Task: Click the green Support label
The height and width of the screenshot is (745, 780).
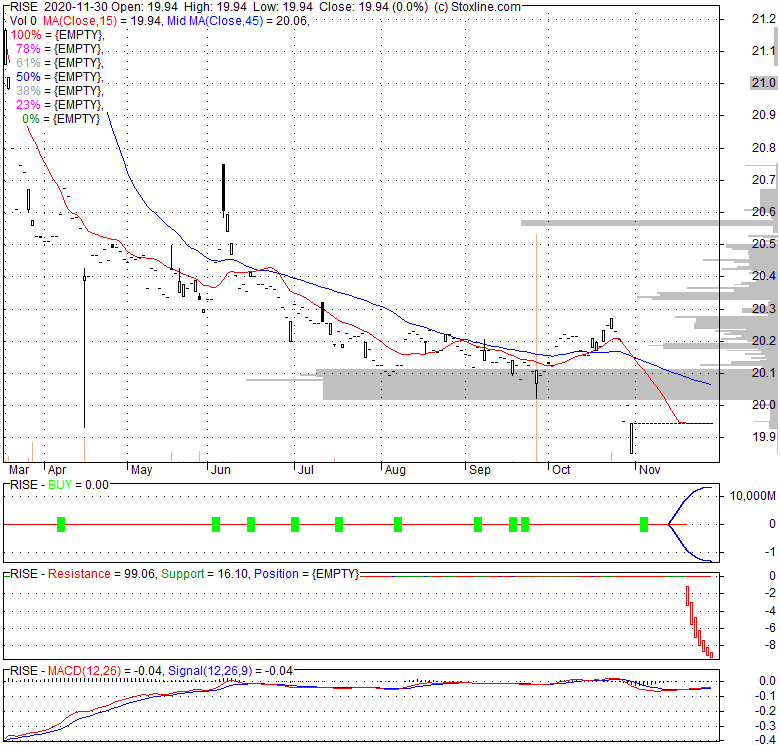Action: tap(183, 574)
